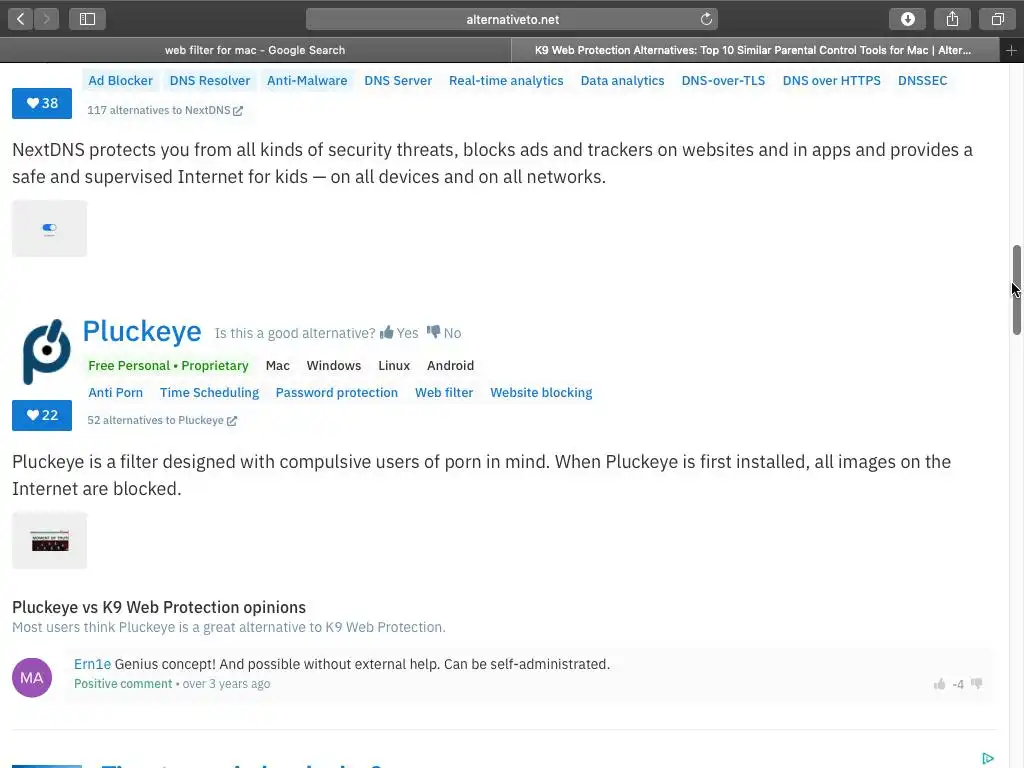The width and height of the screenshot is (1024, 768).
Task: Reload the page using the refresh icon
Action: pyautogui.click(x=706, y=19)
